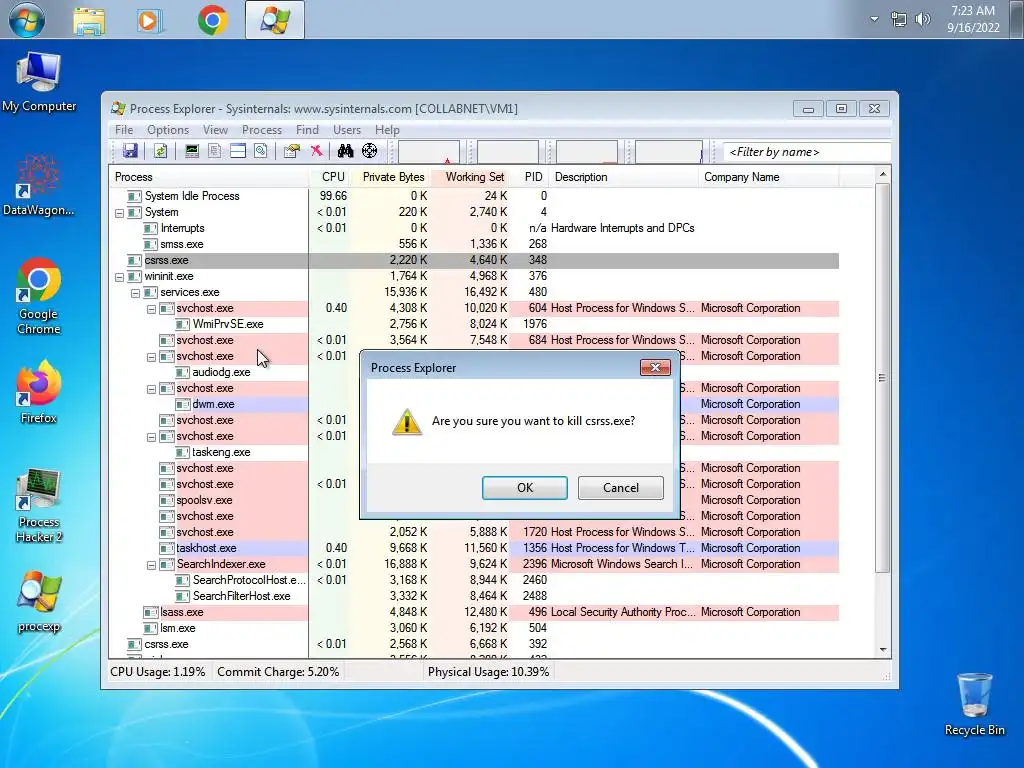This screenshot has height=768, width=1024.
Task: Click the Save toolbar icon
Action: (130, 152)
